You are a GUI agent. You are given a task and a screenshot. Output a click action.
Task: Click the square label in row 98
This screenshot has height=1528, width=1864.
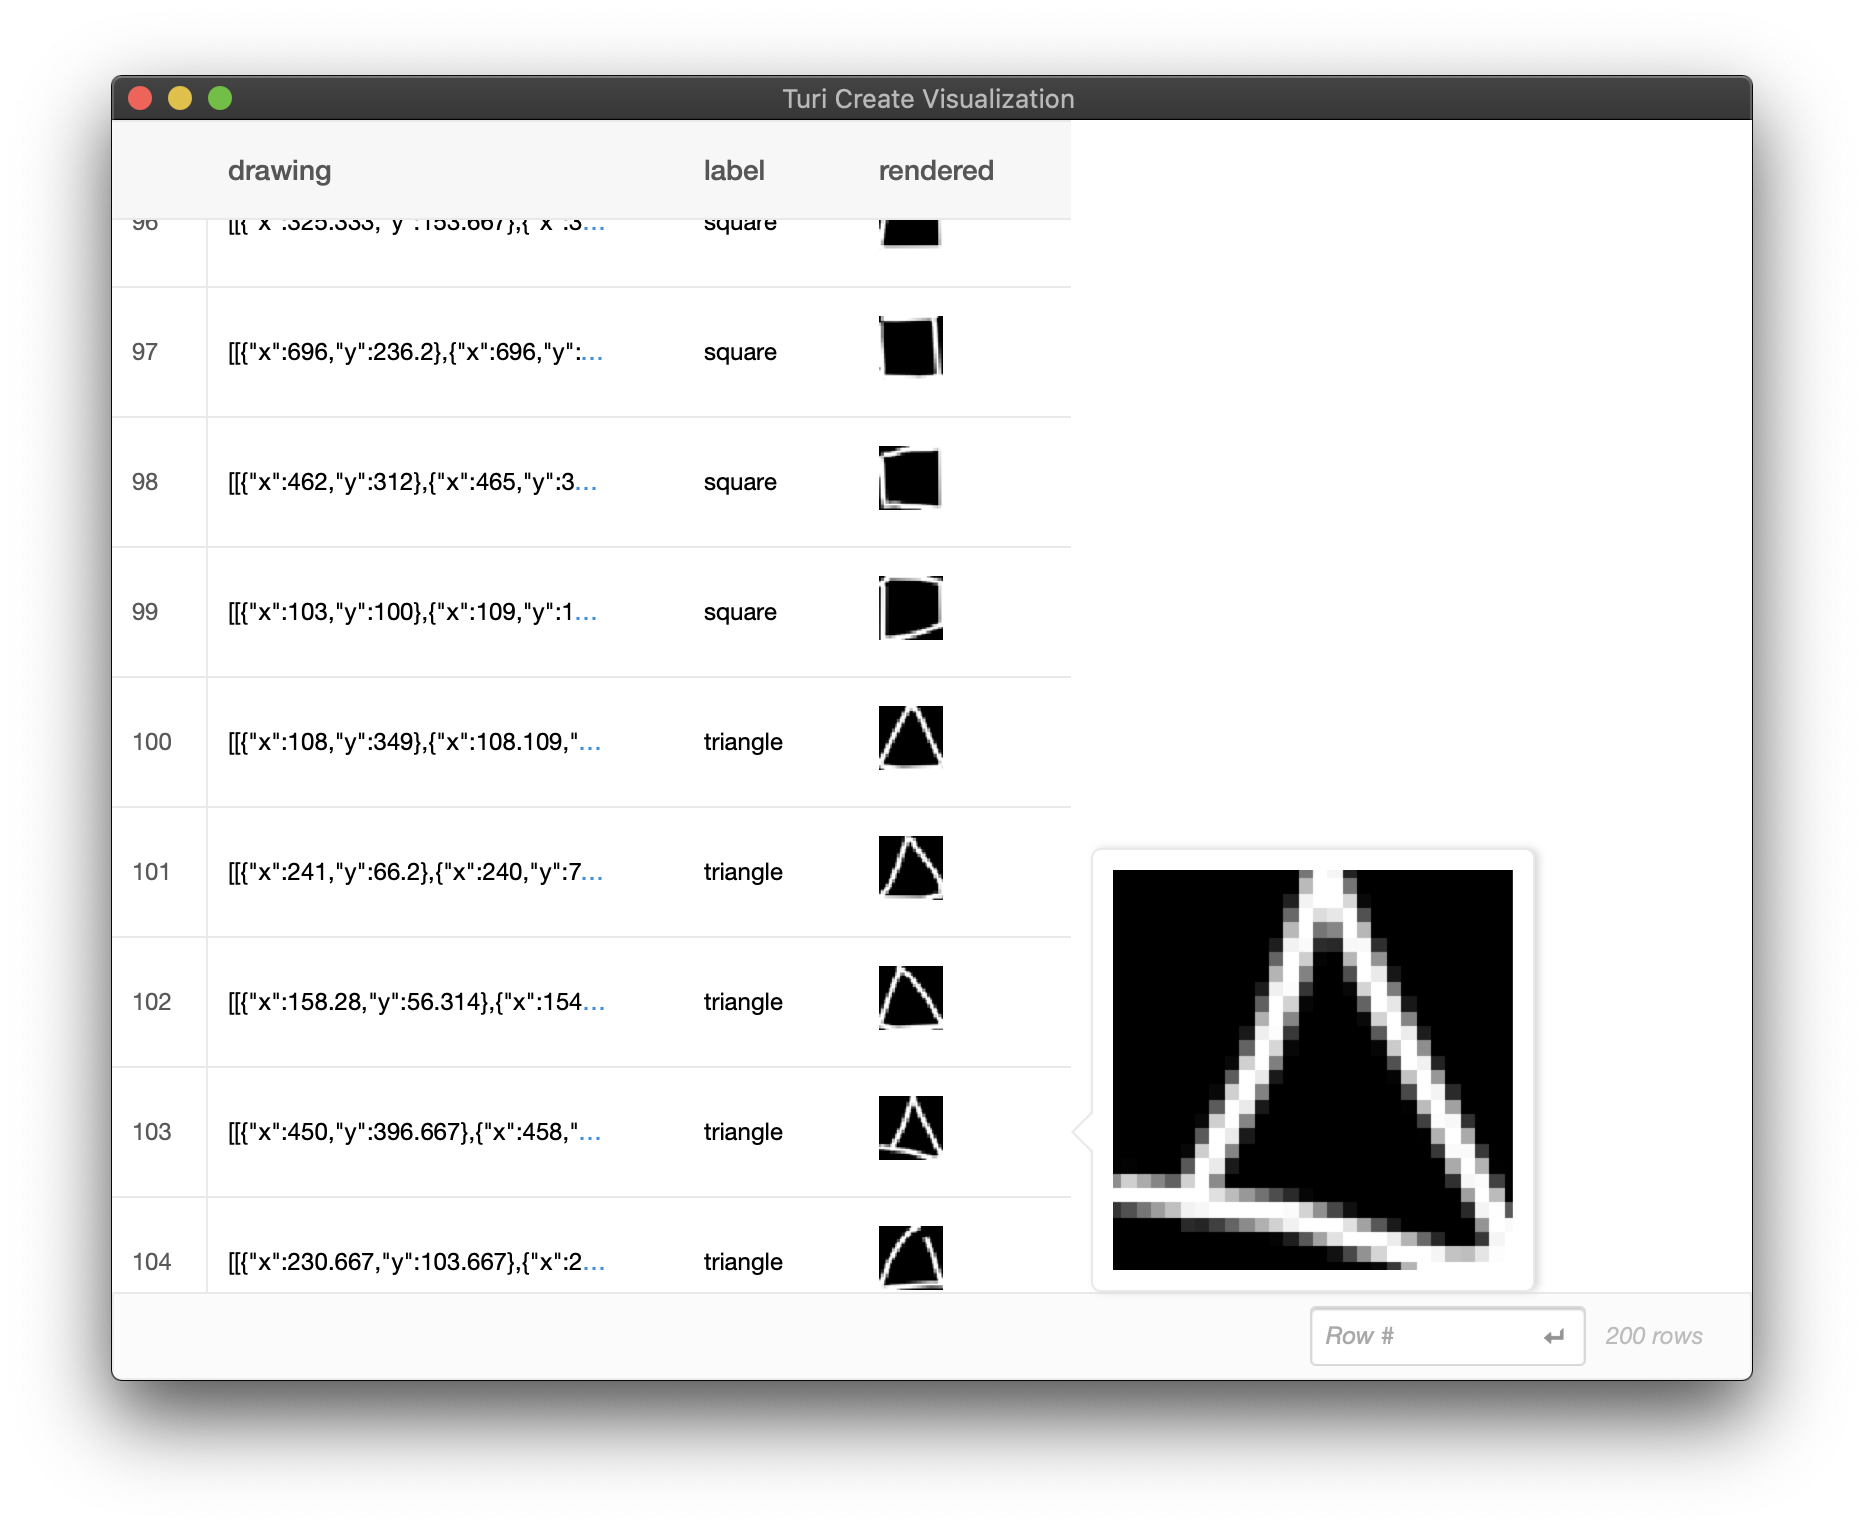(x=740, y=483)
